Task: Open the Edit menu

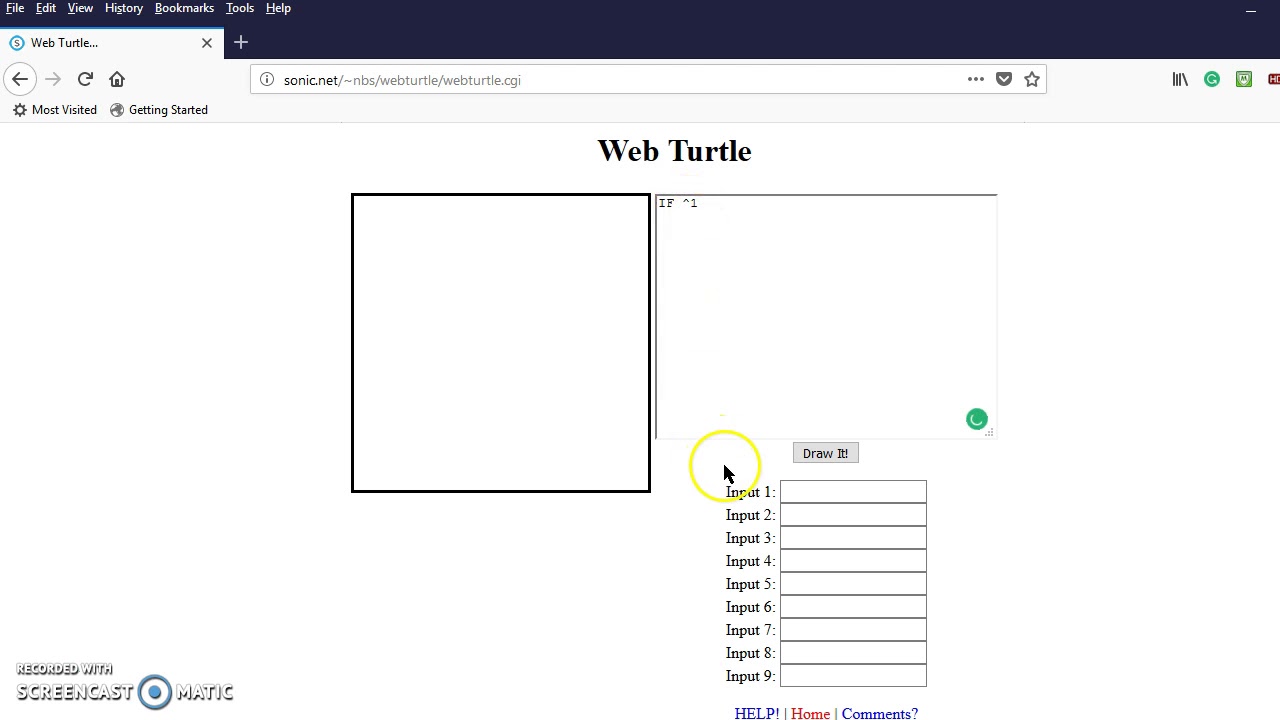Action: point(46,8)
